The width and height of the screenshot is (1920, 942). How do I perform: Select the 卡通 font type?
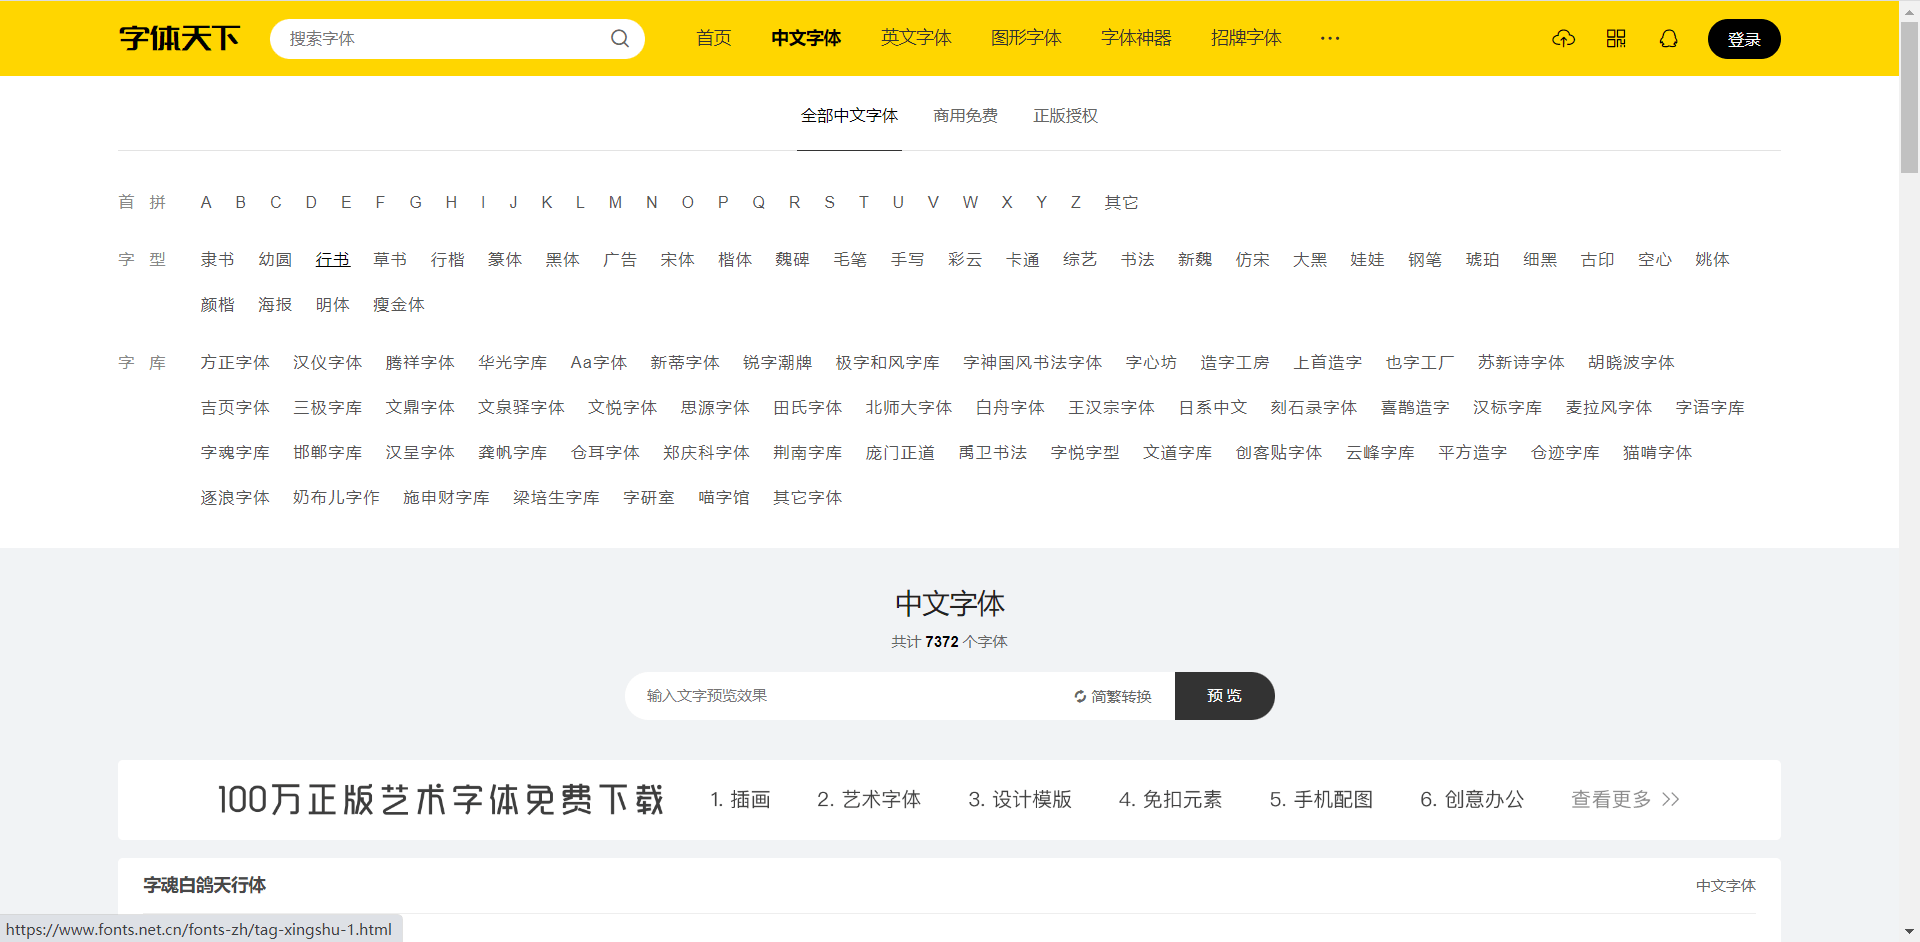tap(1022, 260)
